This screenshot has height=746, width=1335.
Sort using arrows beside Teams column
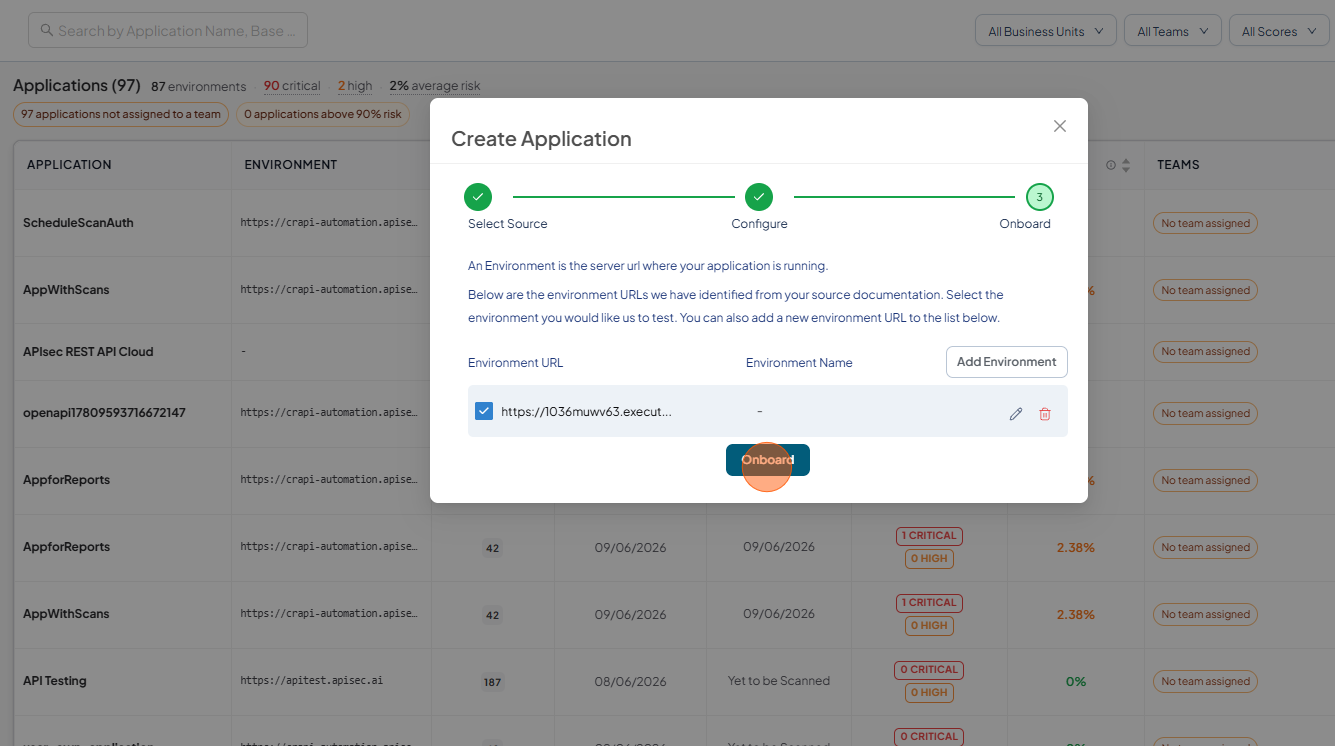(x=1126, y=165)
